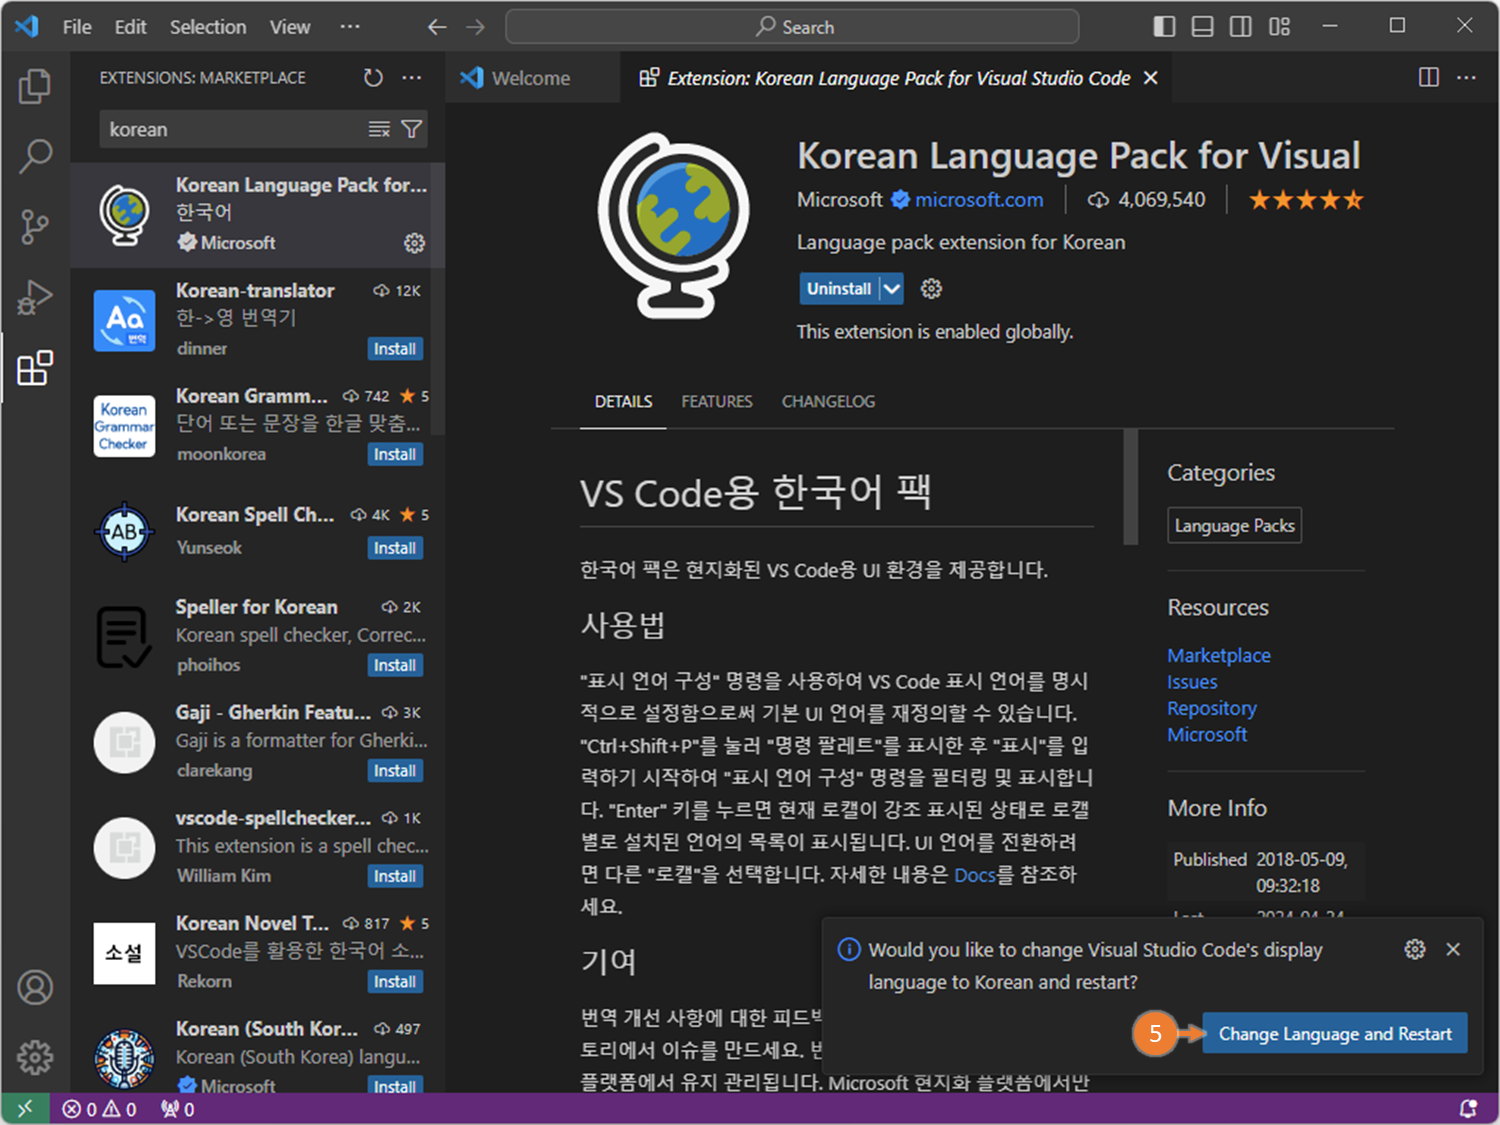Open editor More Actions ellipsis

(x=1466, y=78)
